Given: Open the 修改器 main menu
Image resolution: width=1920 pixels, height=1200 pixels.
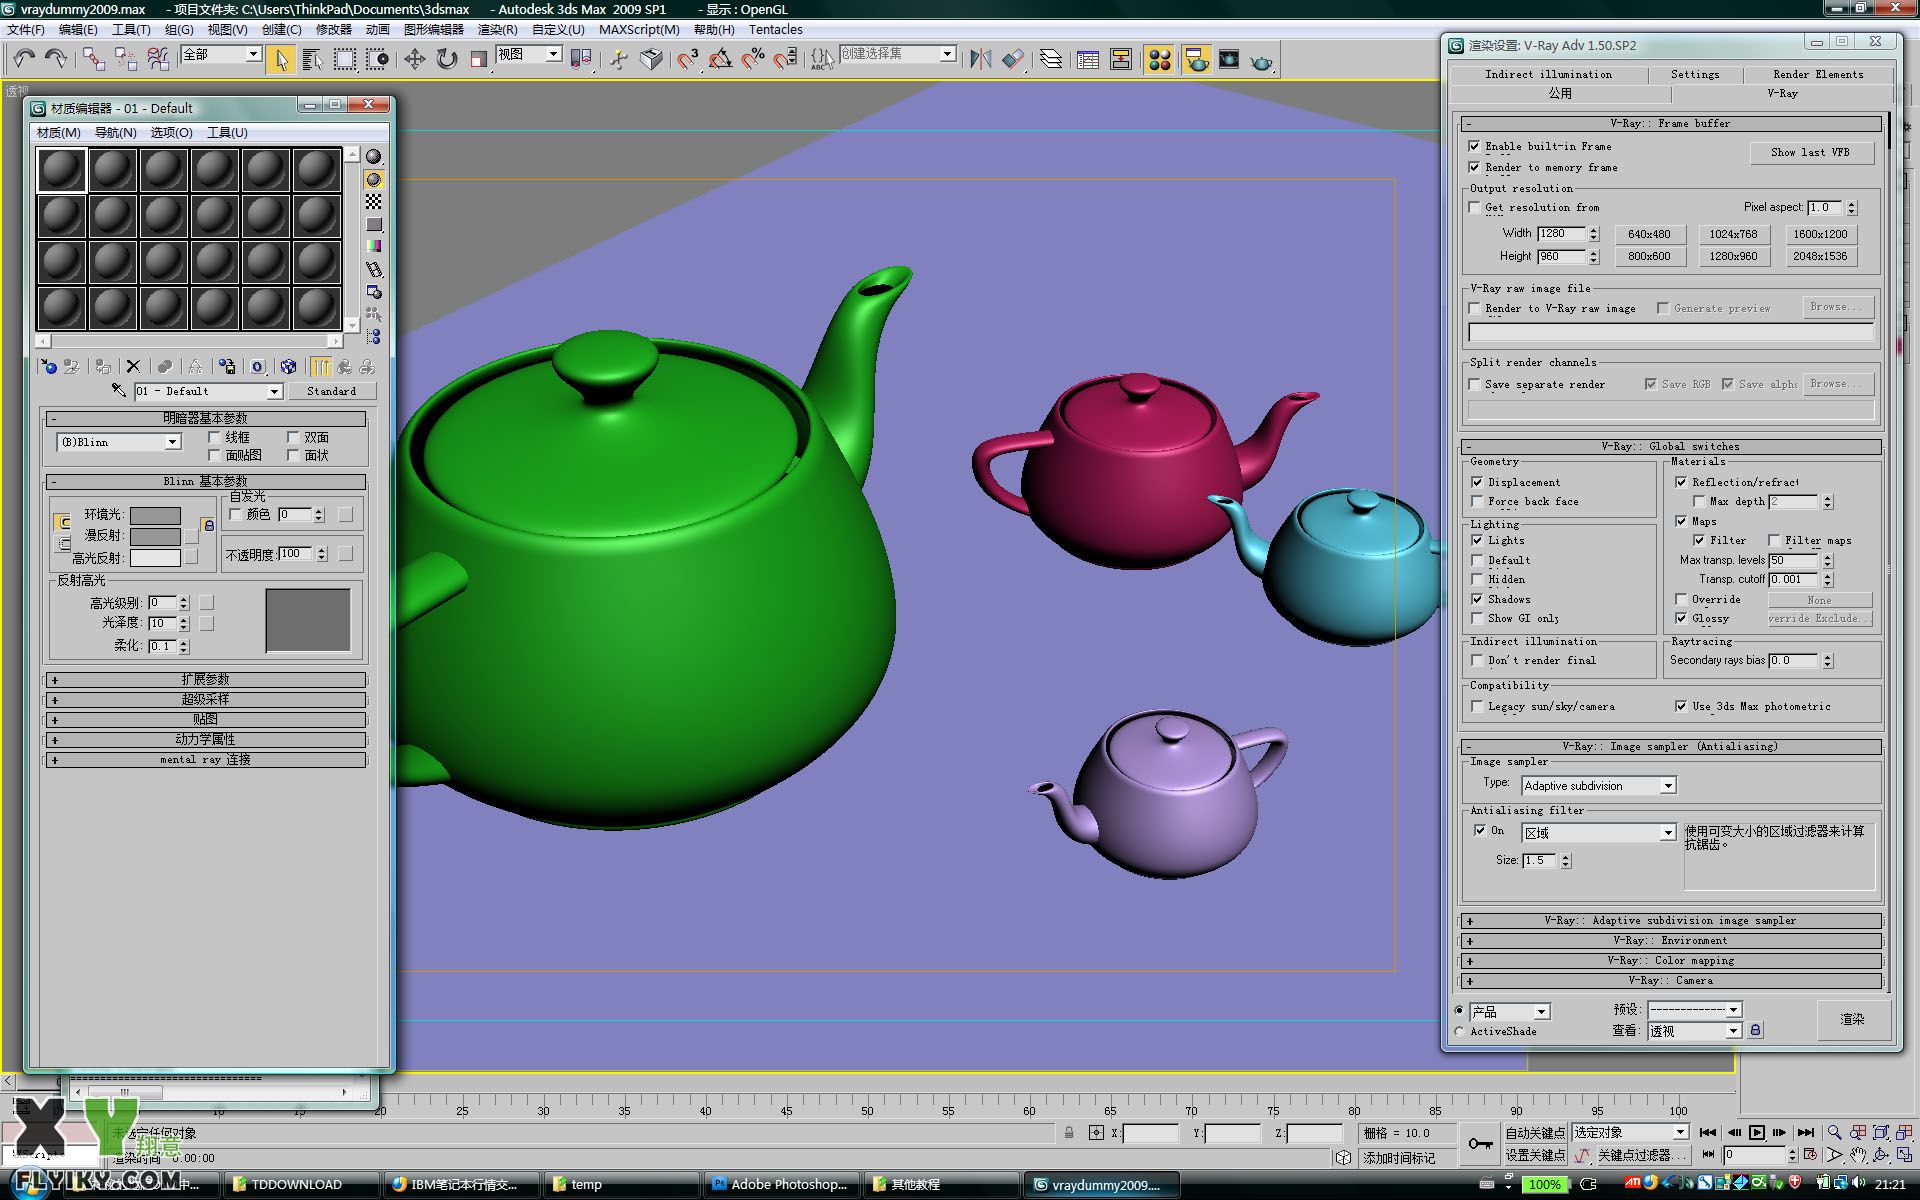Looking at the screenshot, I should click(333, 29).
